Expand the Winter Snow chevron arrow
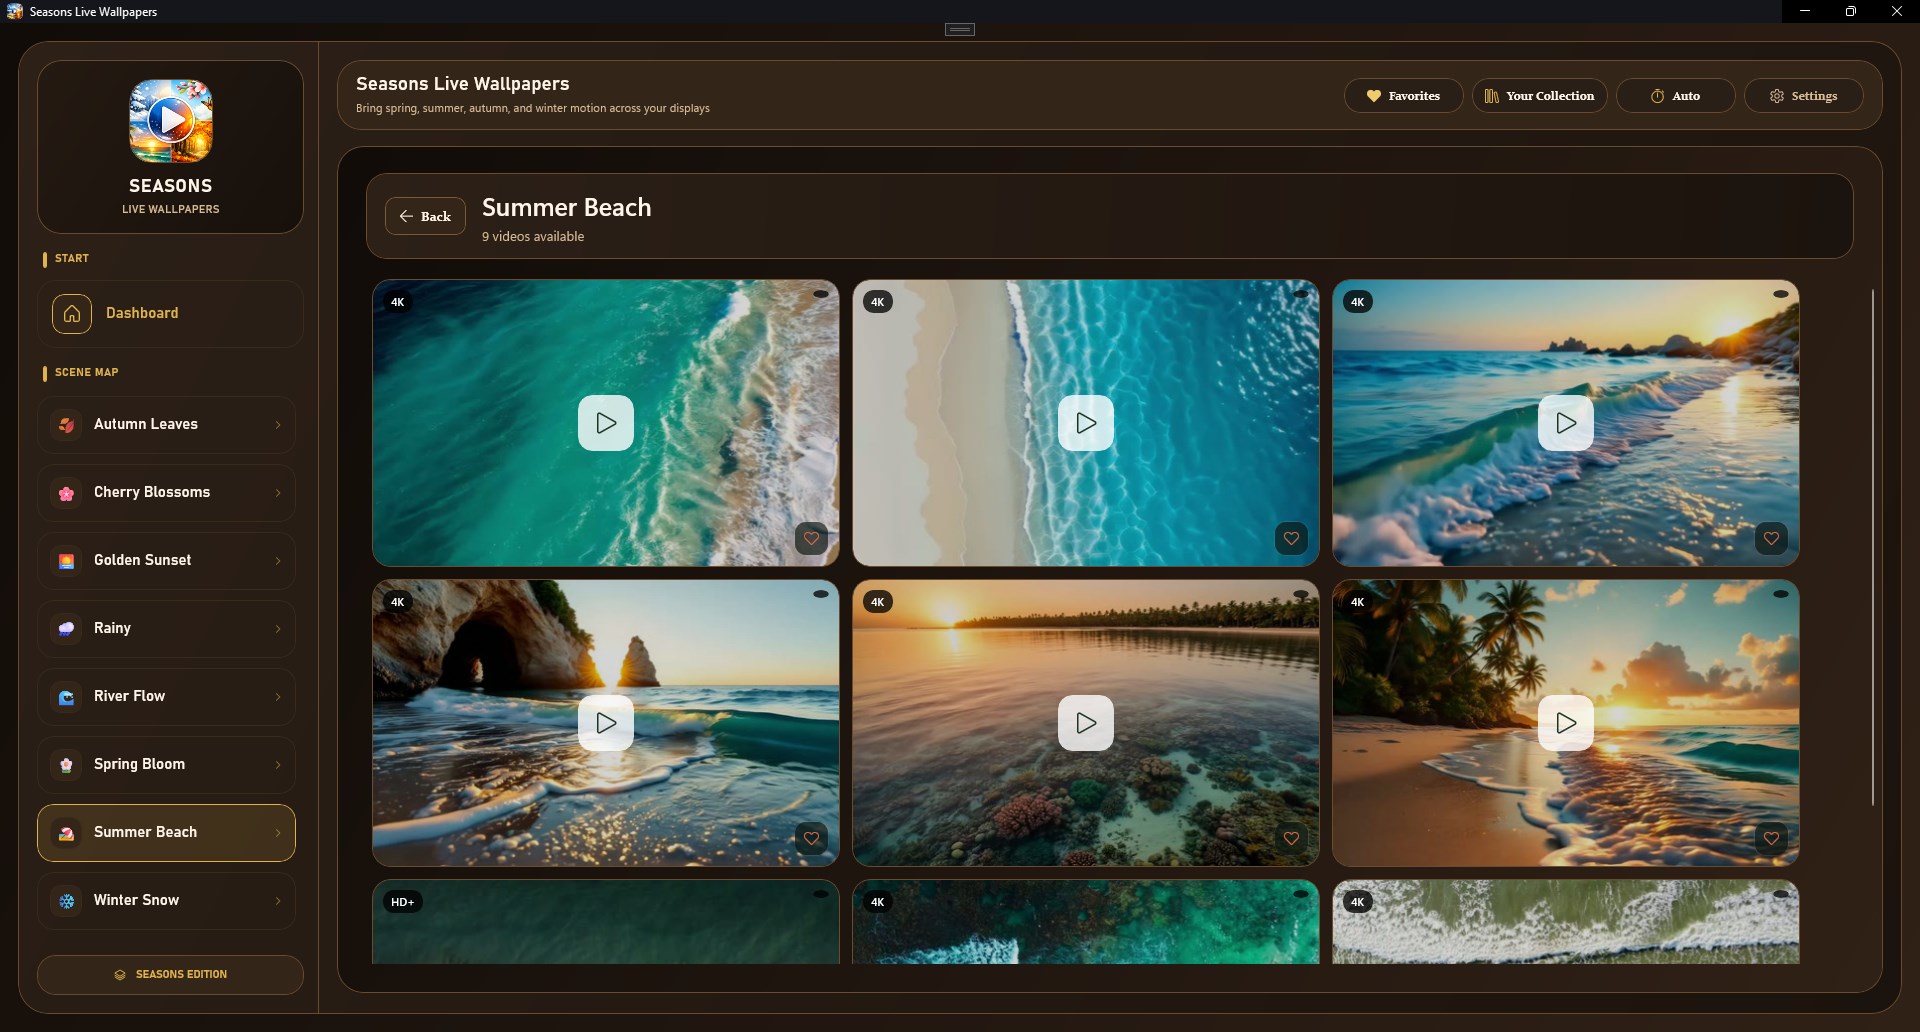 tap(278, 901)
